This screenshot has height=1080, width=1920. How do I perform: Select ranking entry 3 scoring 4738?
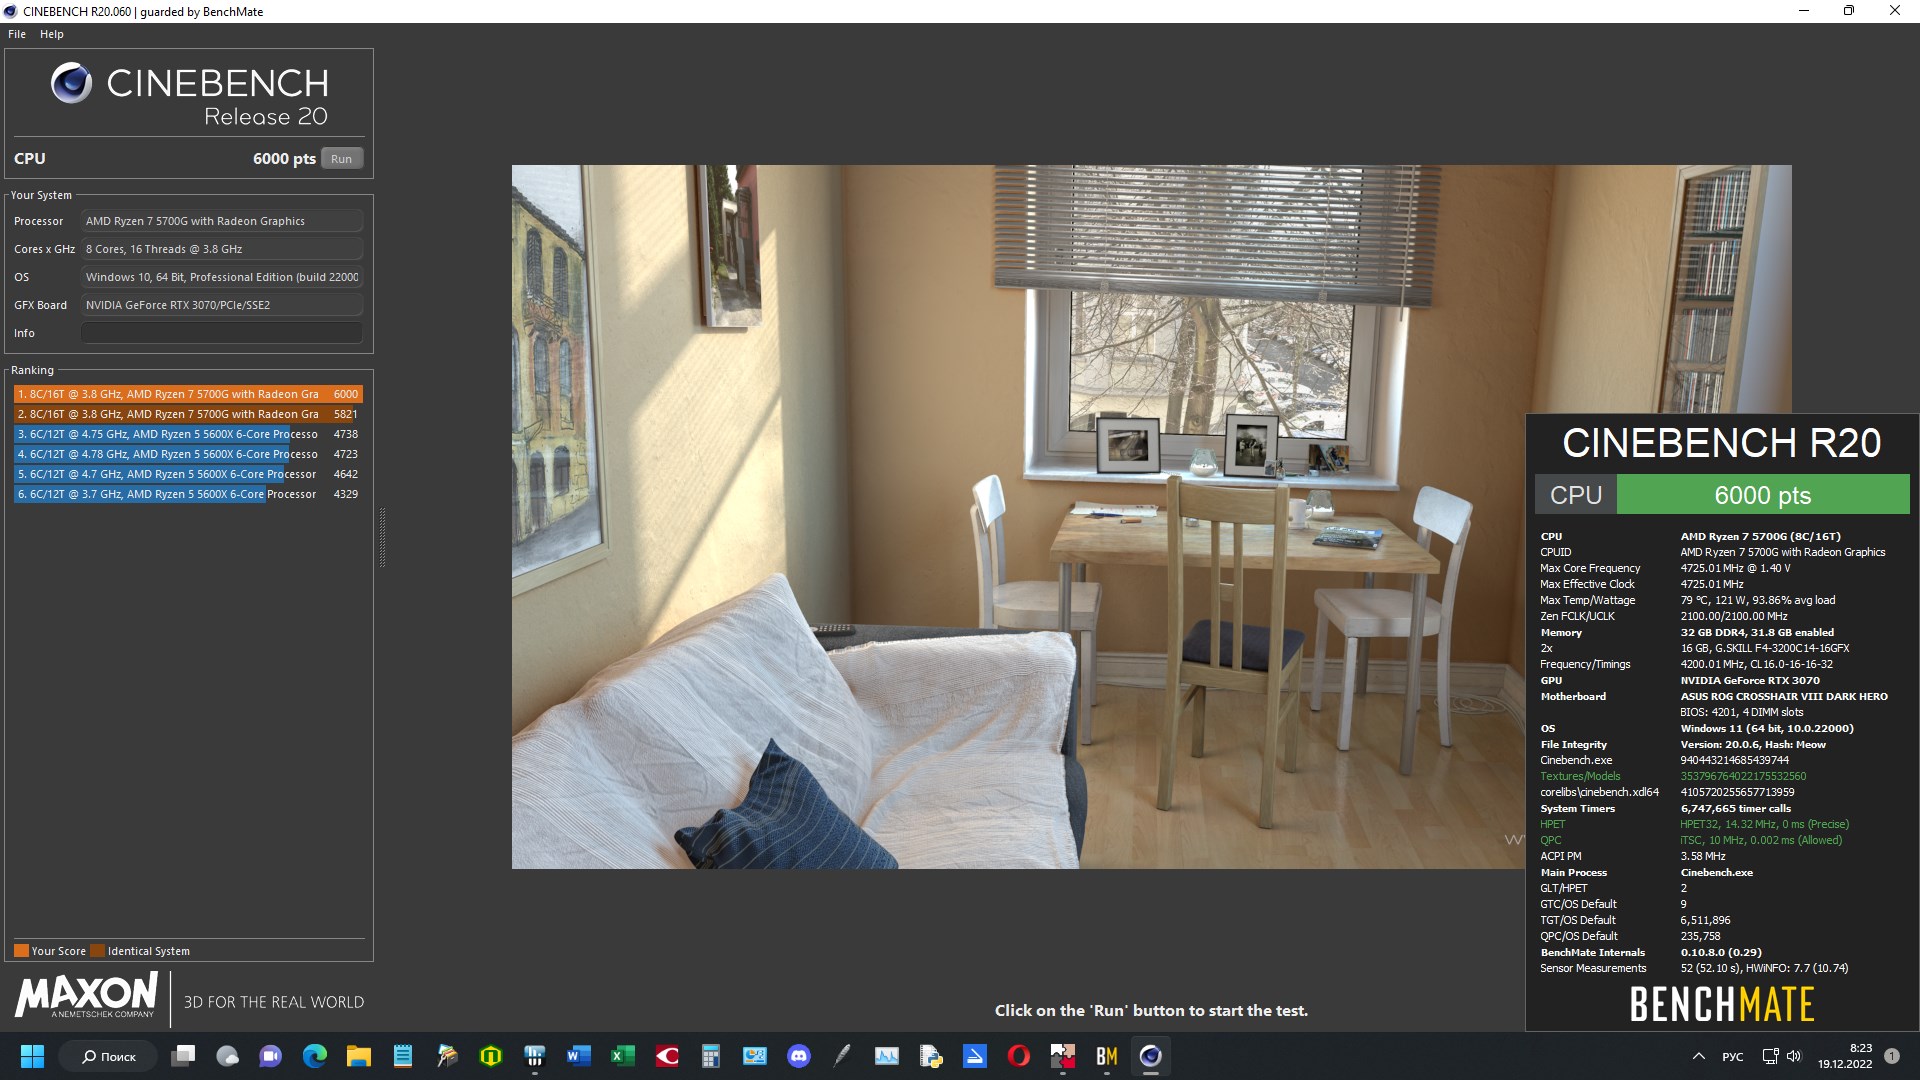[188, 434]
